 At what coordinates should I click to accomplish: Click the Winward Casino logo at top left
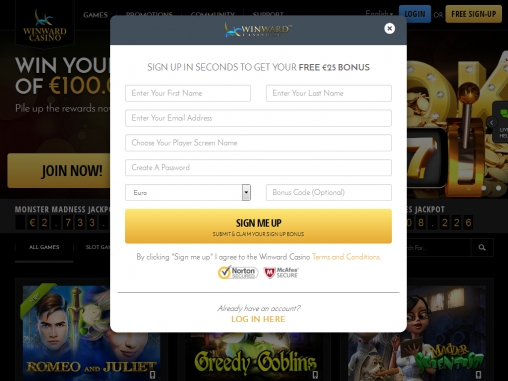tap(45, 26)
